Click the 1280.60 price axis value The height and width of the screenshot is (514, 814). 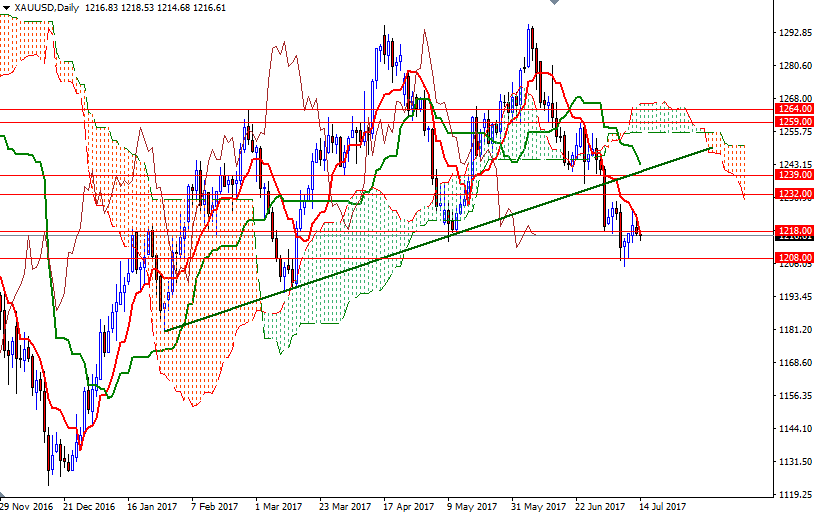pos(795,65)
